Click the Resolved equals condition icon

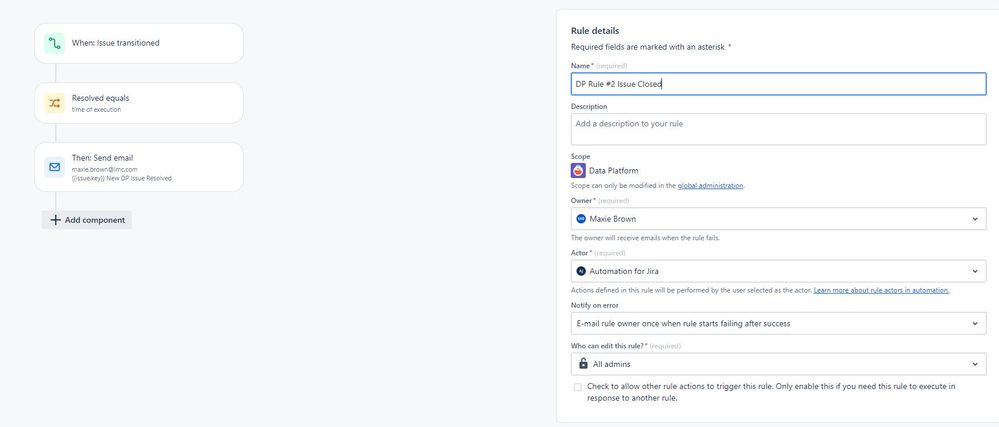(55, 103)
